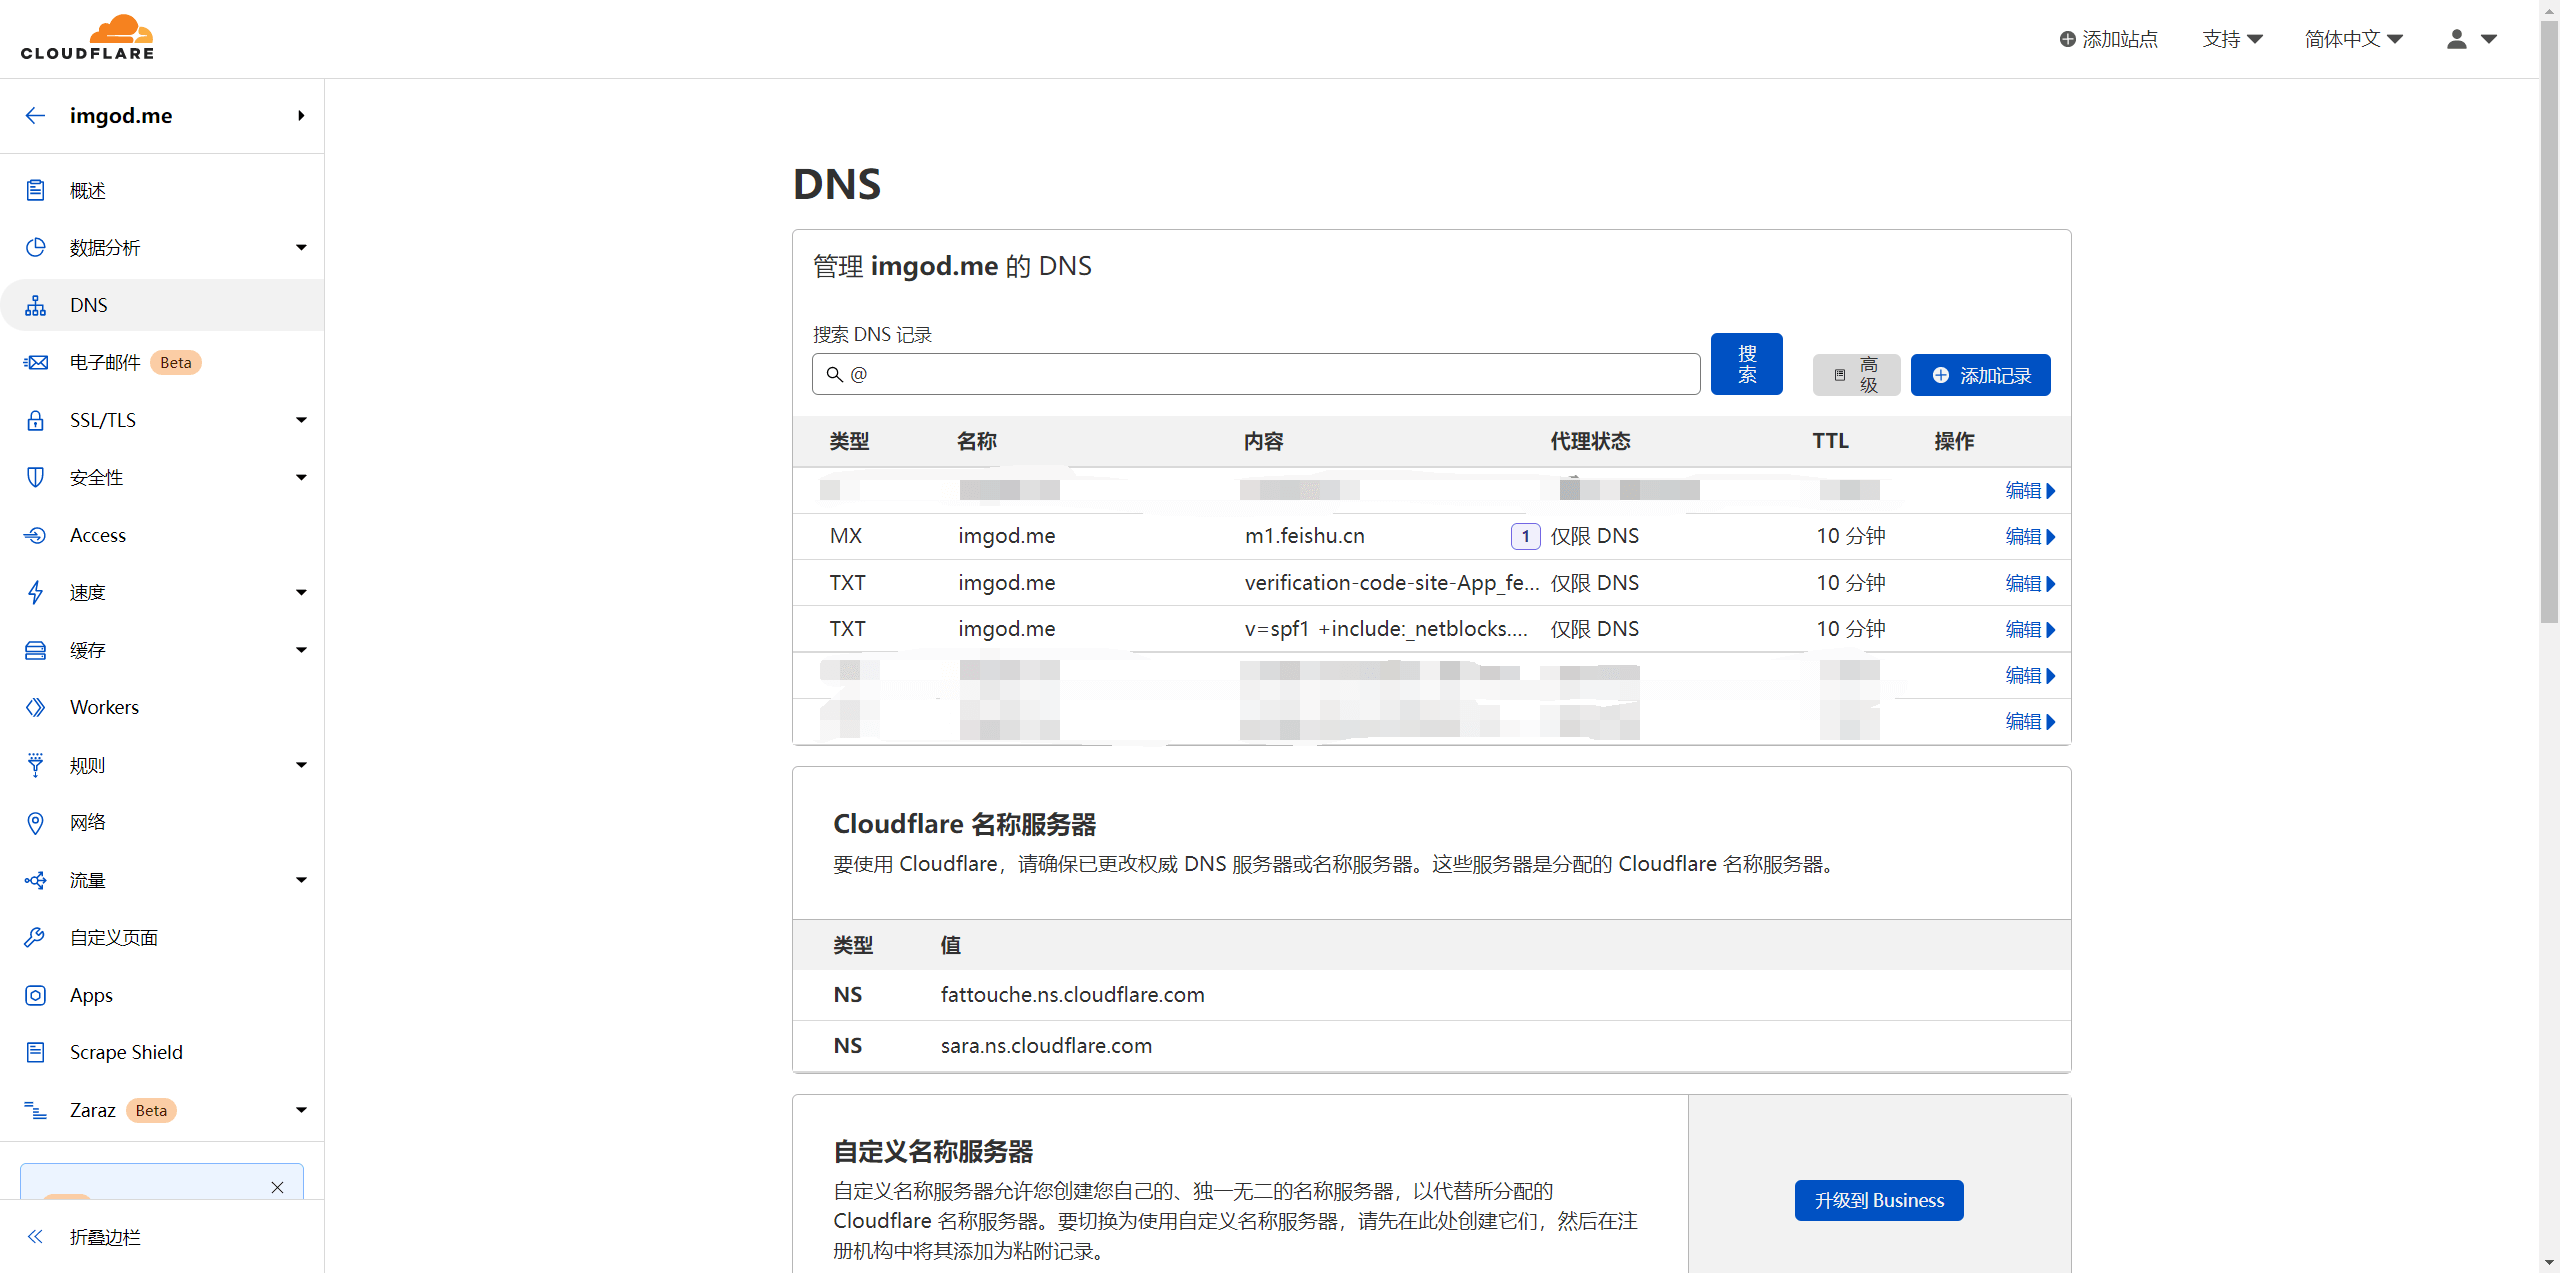Click the DNS record search field

pyautogui.click(x=1256, y=374)
